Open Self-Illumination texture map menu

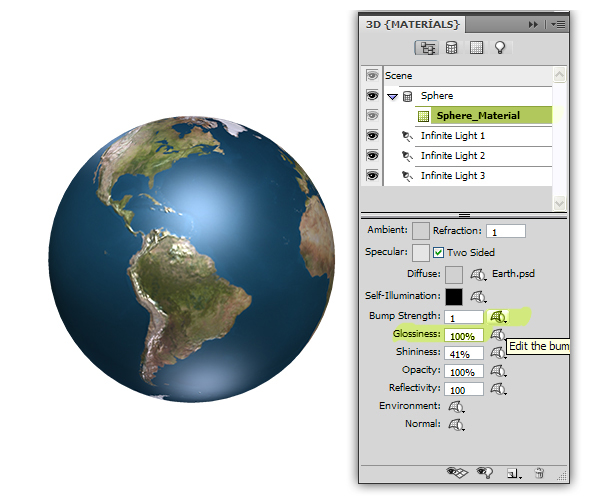478,296
